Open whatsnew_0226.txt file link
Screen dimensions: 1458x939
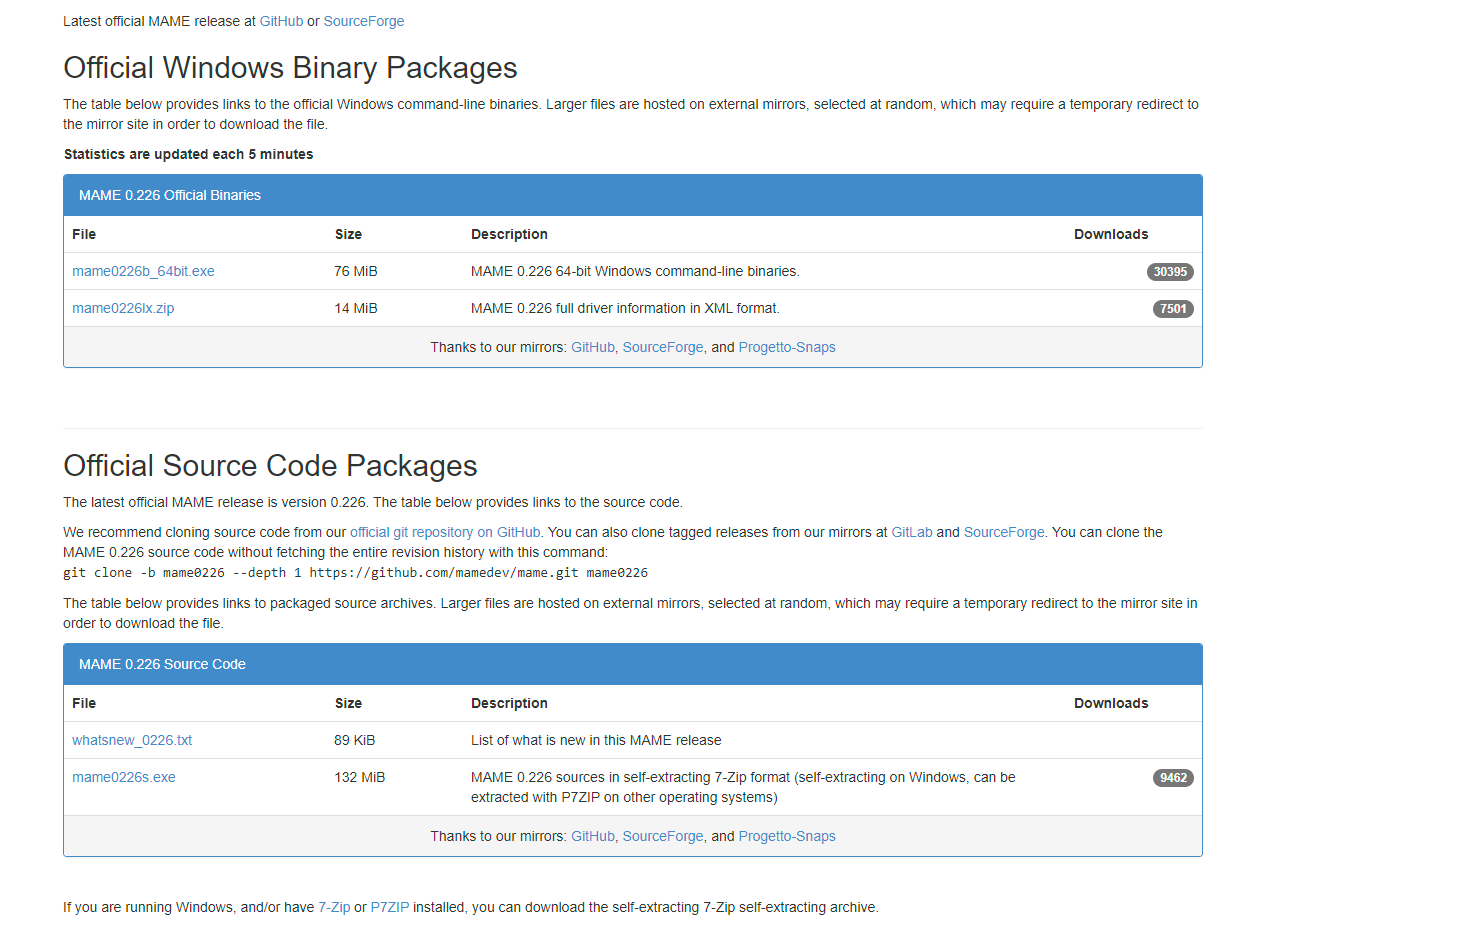point(132,740)
